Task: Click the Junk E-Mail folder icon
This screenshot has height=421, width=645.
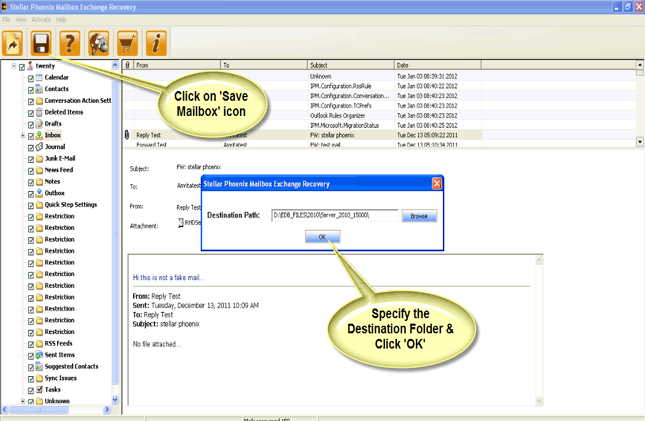Action: (x=39, y=158)
